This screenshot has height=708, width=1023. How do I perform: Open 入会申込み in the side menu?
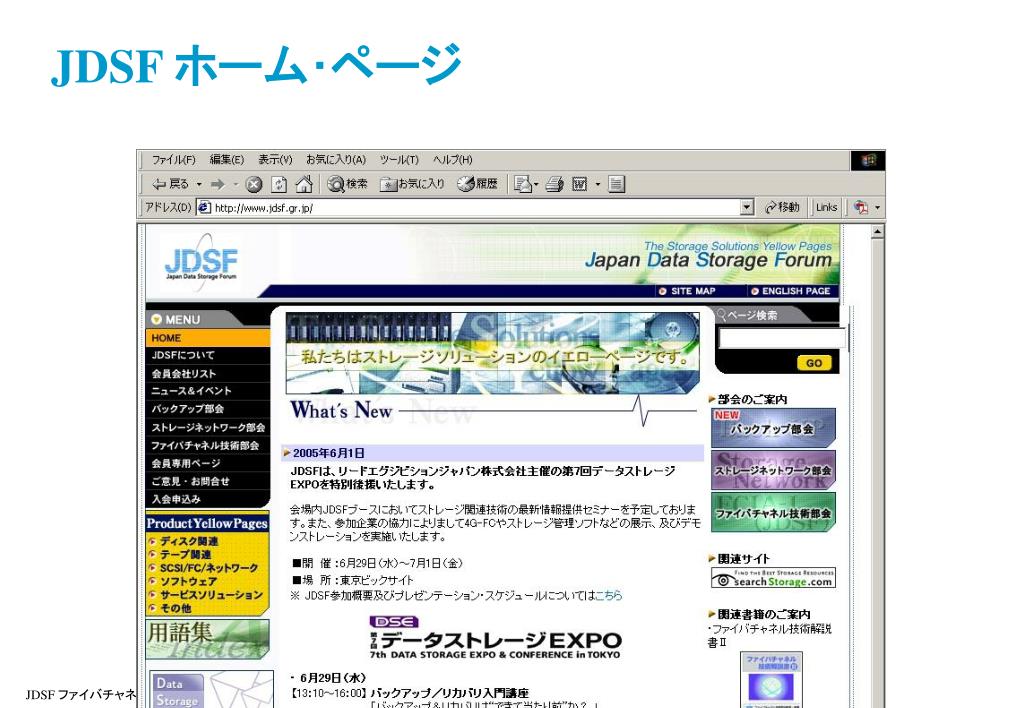click(x=207, y=499)
